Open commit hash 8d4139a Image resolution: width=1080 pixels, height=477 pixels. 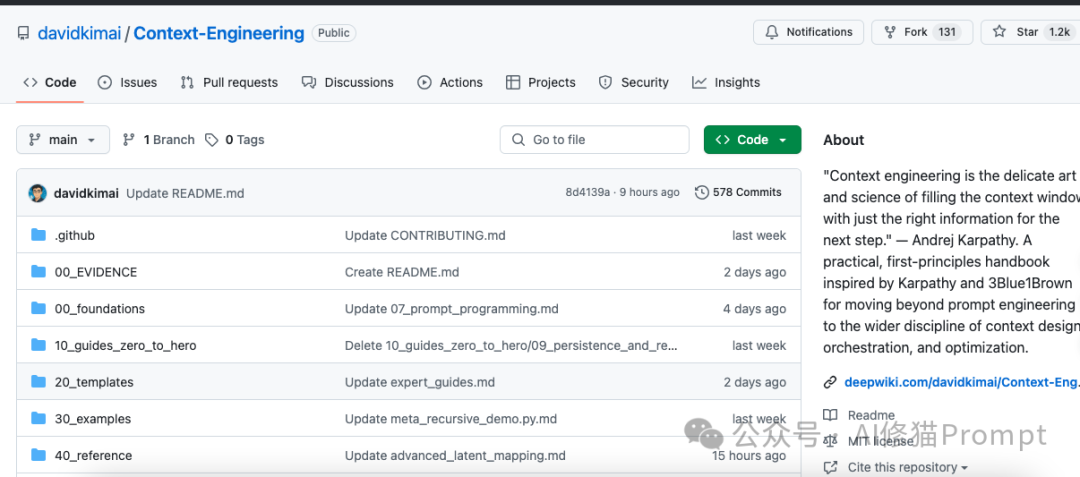point(588,193)
